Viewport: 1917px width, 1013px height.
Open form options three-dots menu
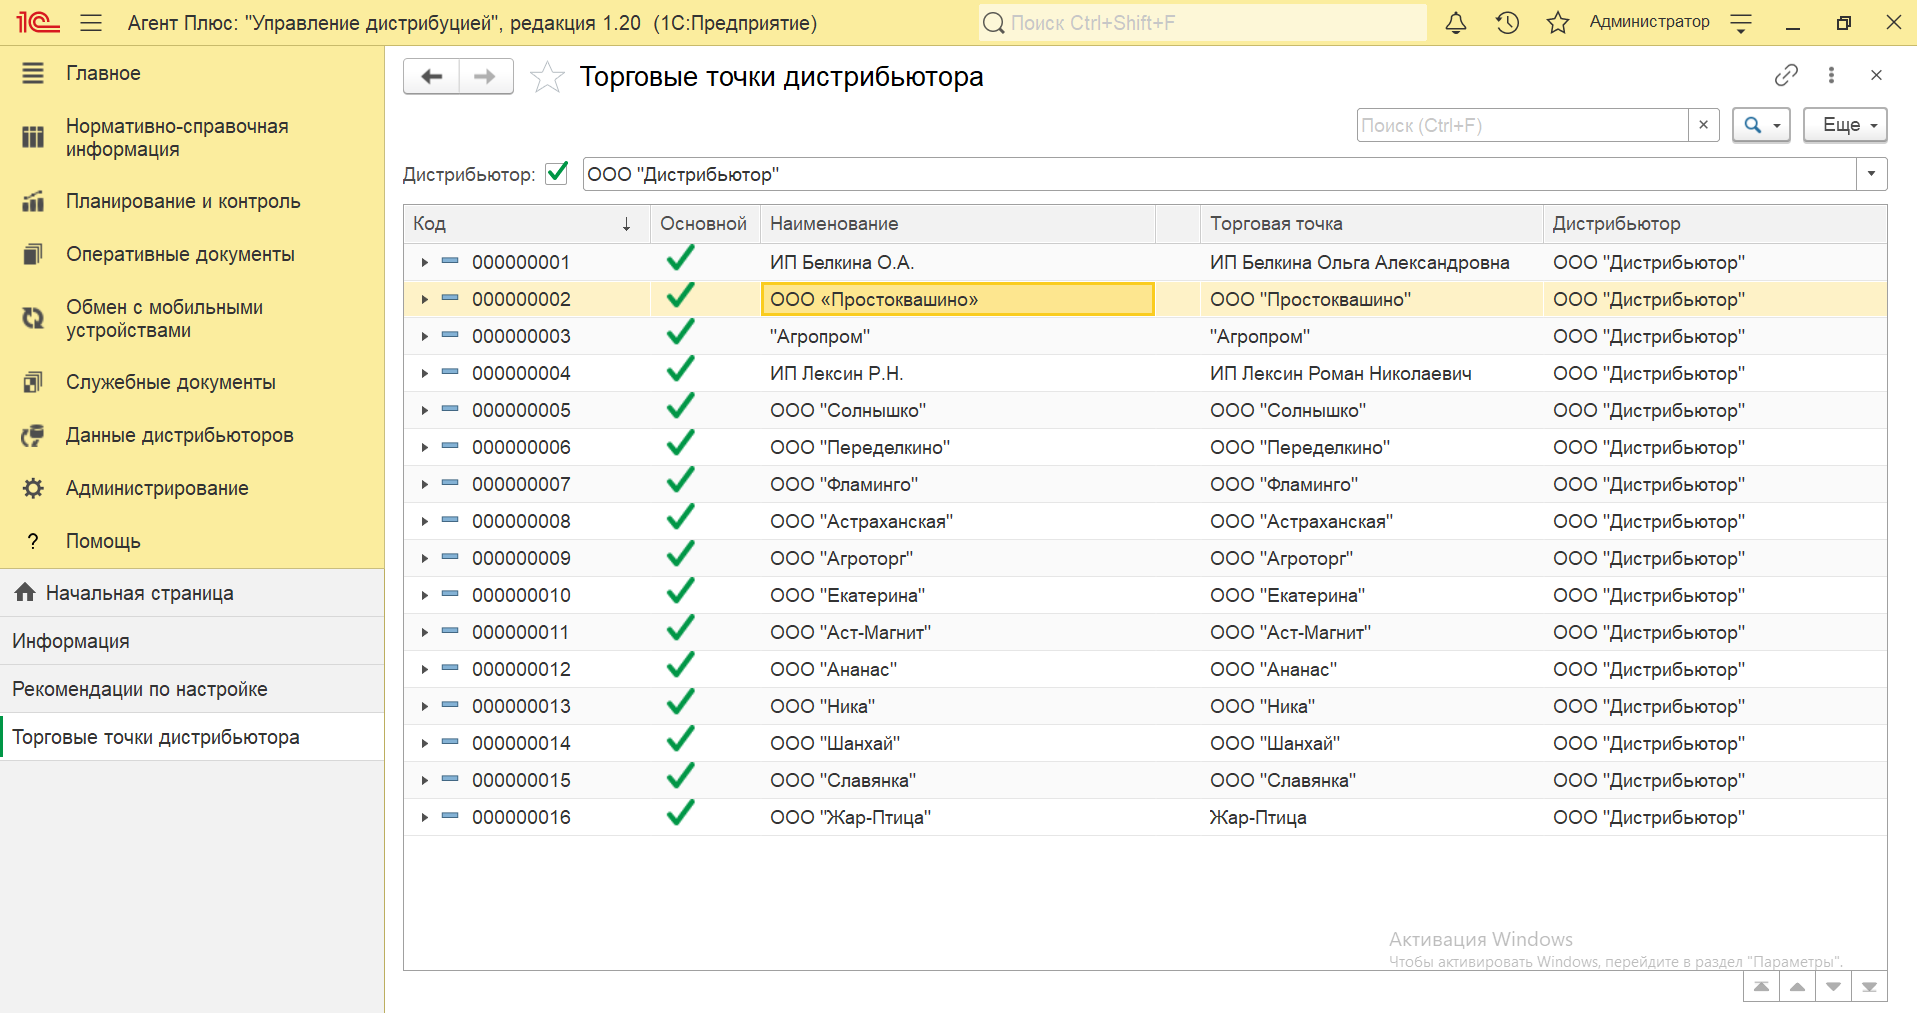[x=1831, y=75]
